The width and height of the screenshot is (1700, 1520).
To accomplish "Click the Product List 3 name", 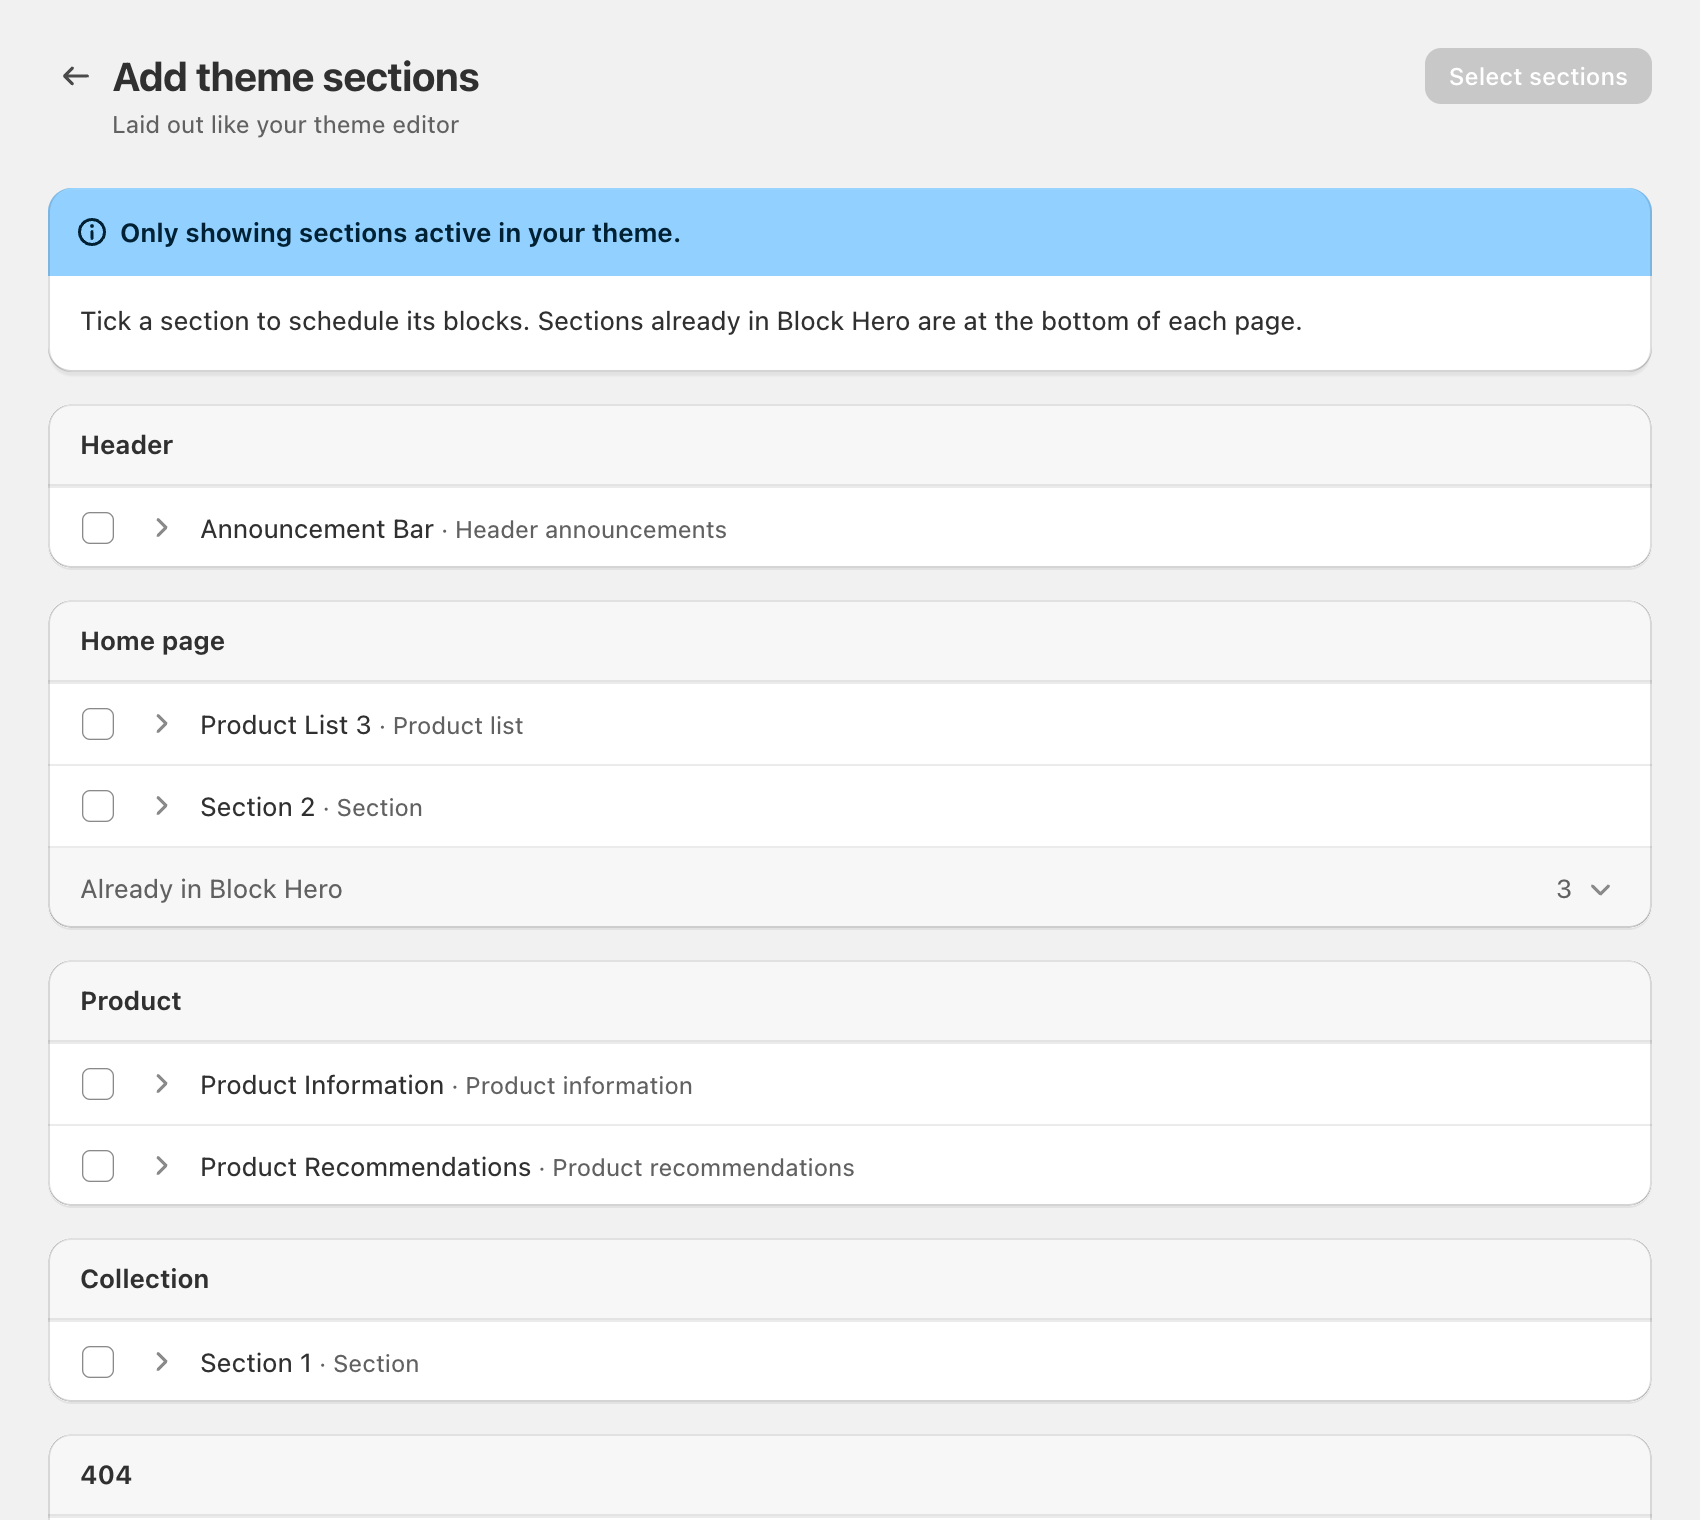I will click(x=285, y=725).
